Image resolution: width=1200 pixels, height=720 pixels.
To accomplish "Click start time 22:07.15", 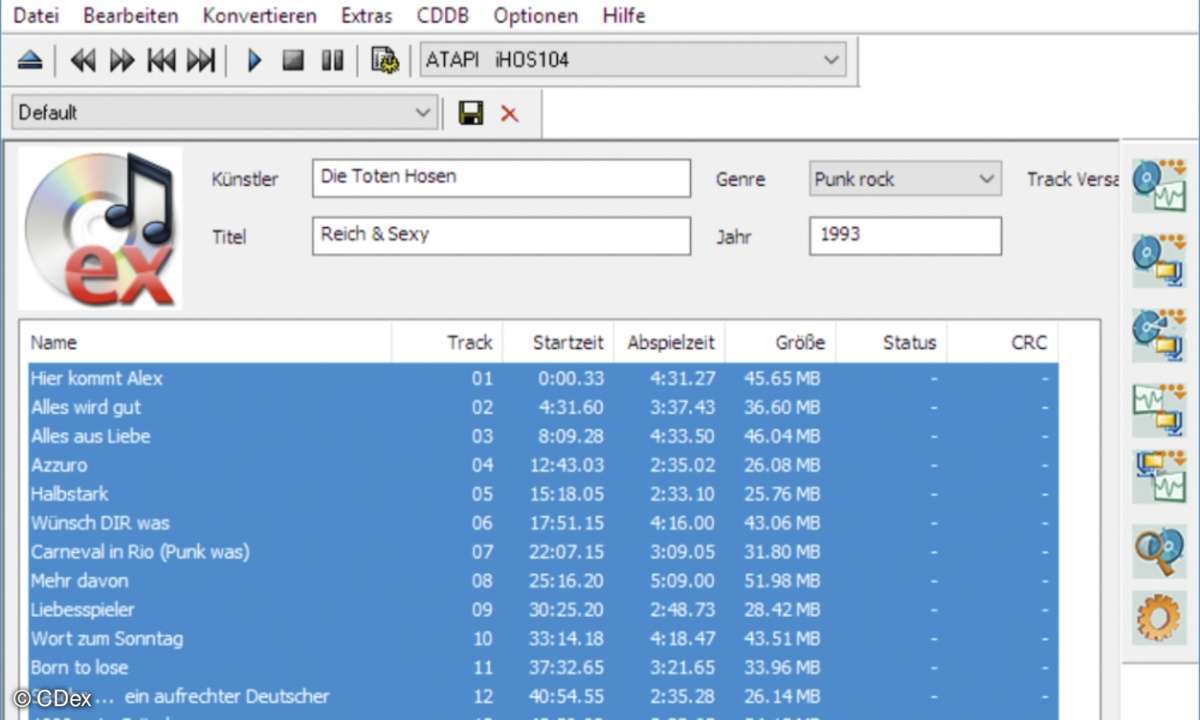I will (565, 553).
